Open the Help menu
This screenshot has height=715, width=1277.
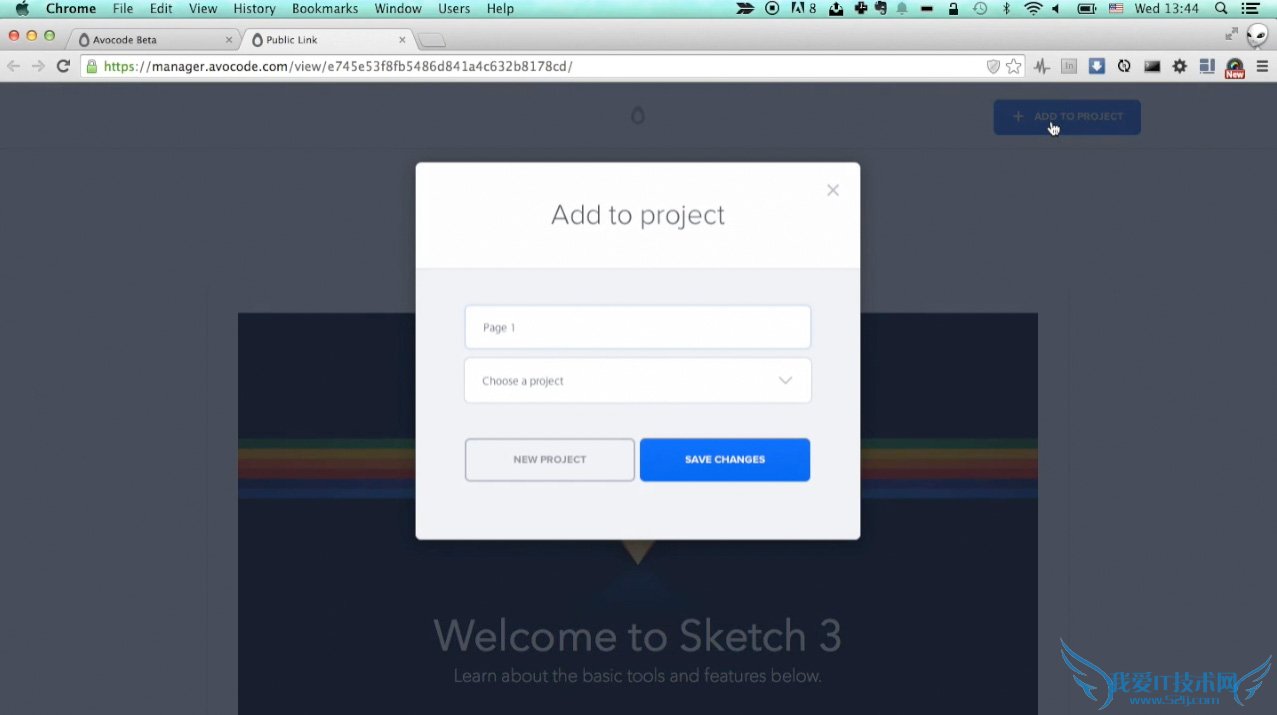click(x=500, y=9)
